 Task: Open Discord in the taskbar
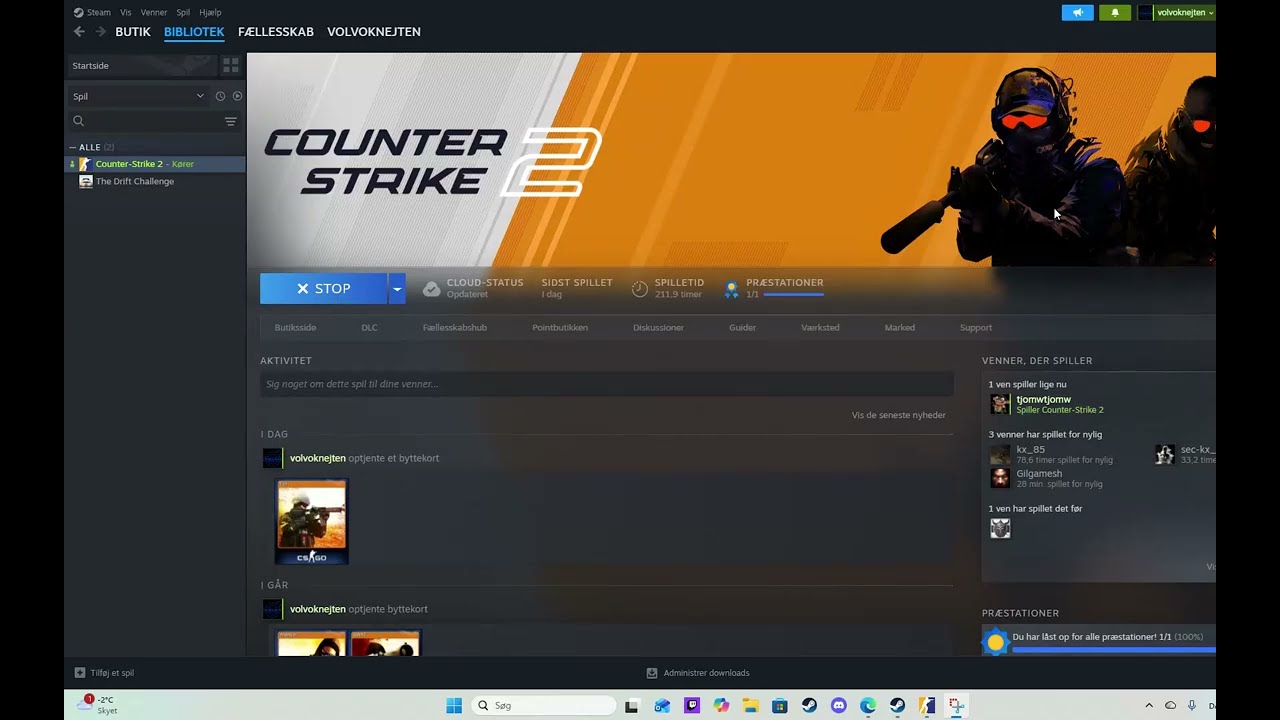point(838,706)
